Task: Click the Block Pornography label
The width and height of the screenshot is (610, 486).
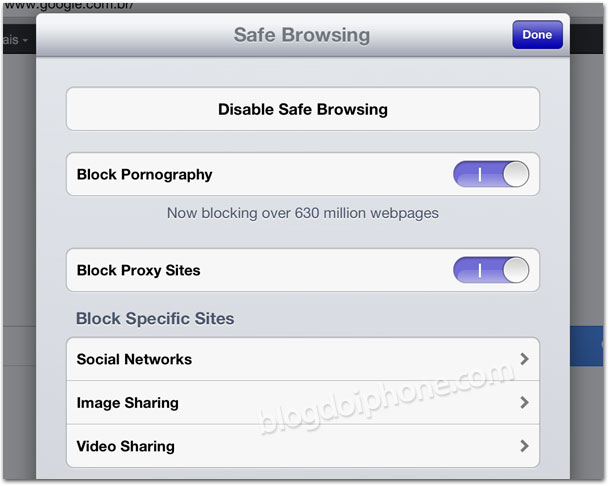Action: 144,175
